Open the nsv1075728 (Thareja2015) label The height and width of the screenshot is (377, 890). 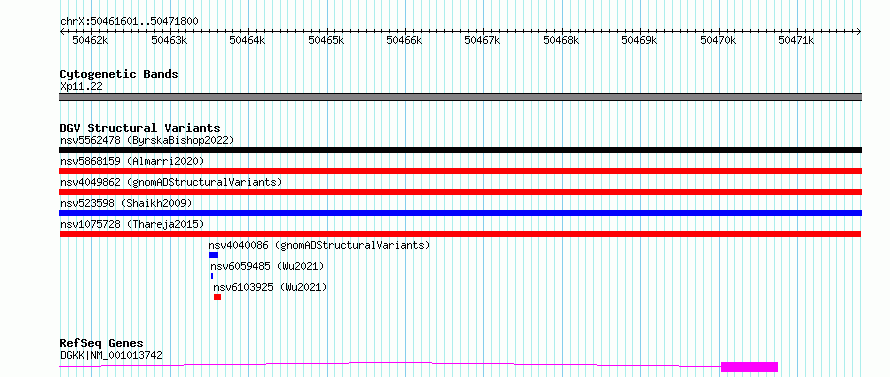coord(132,224)
